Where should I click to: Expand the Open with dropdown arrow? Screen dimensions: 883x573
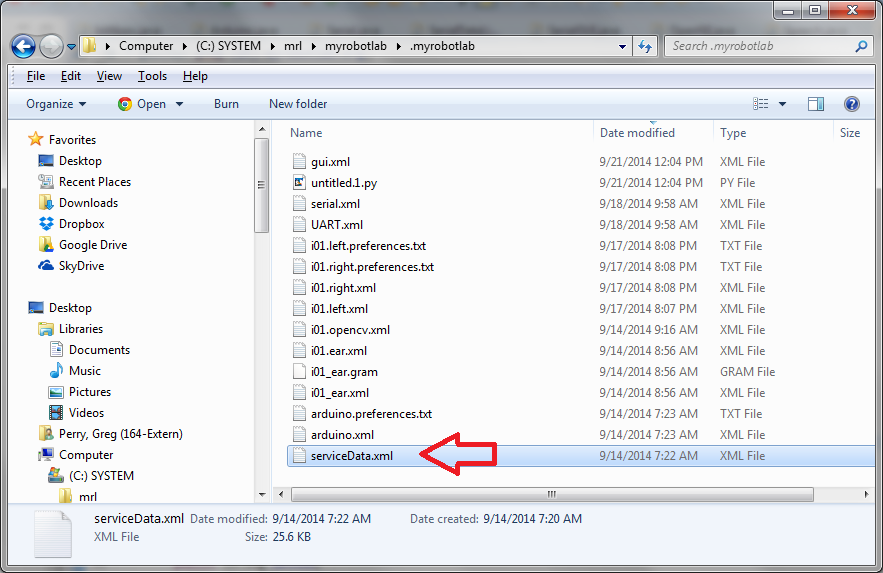pos(180,104)
